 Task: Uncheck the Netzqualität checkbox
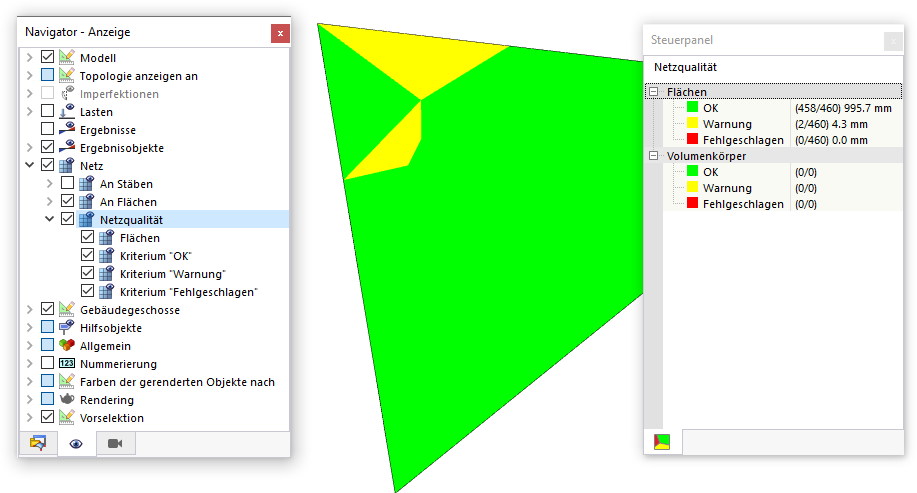point(67,219)
